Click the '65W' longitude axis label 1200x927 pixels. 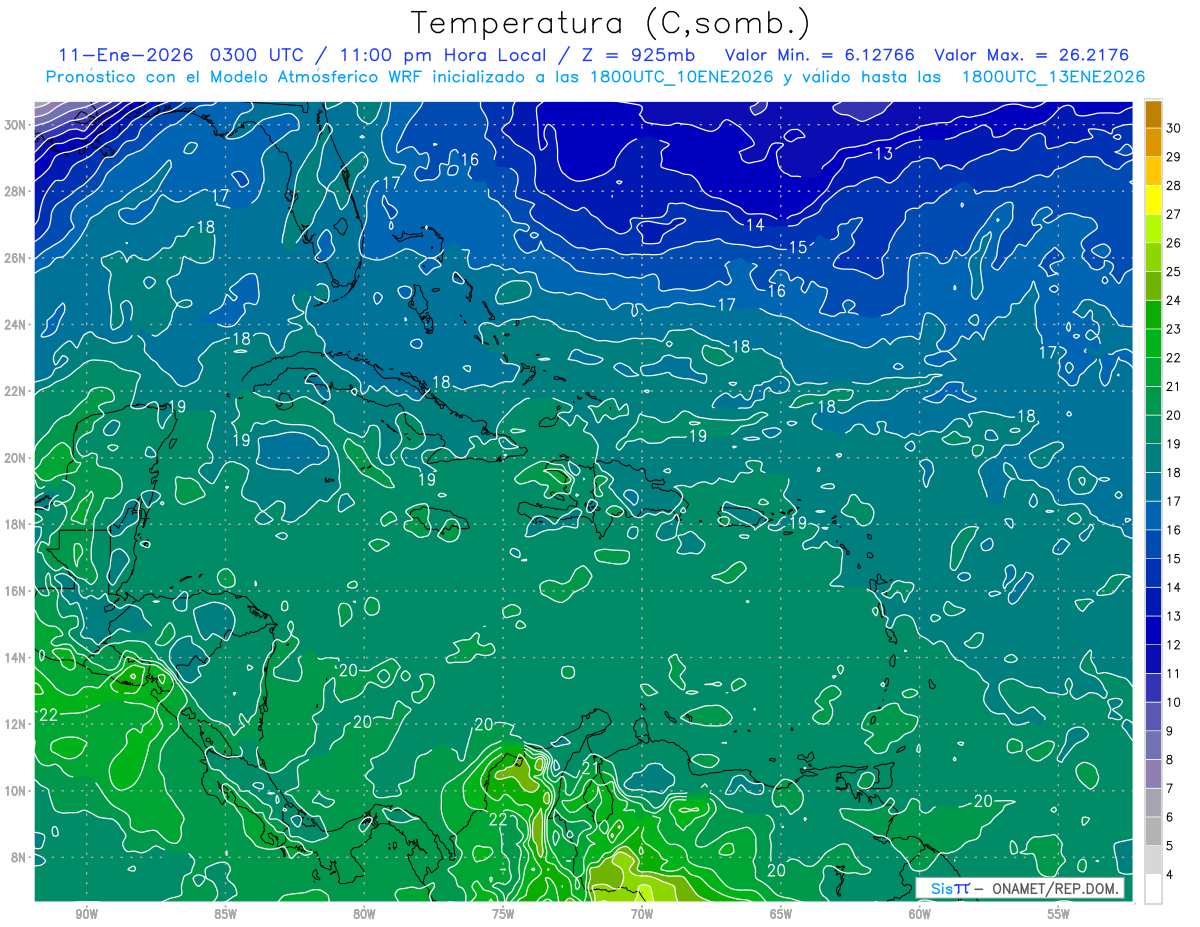pyautogui.click(x=781, y=914)
